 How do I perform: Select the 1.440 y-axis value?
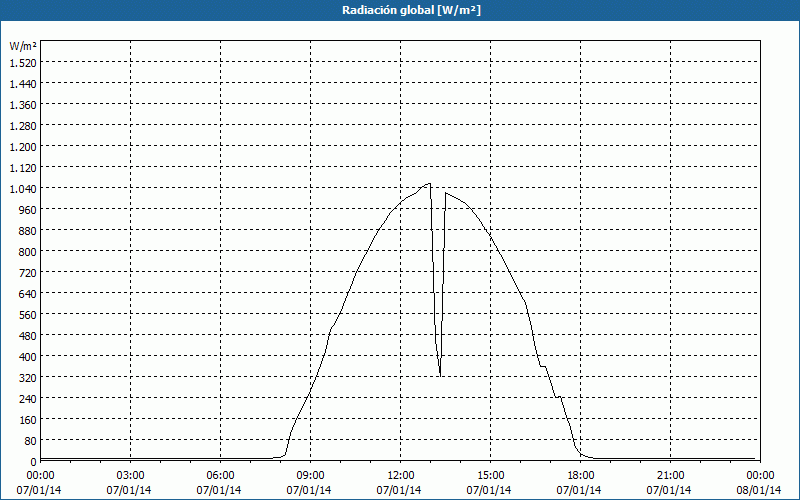[x=23, y=84]
